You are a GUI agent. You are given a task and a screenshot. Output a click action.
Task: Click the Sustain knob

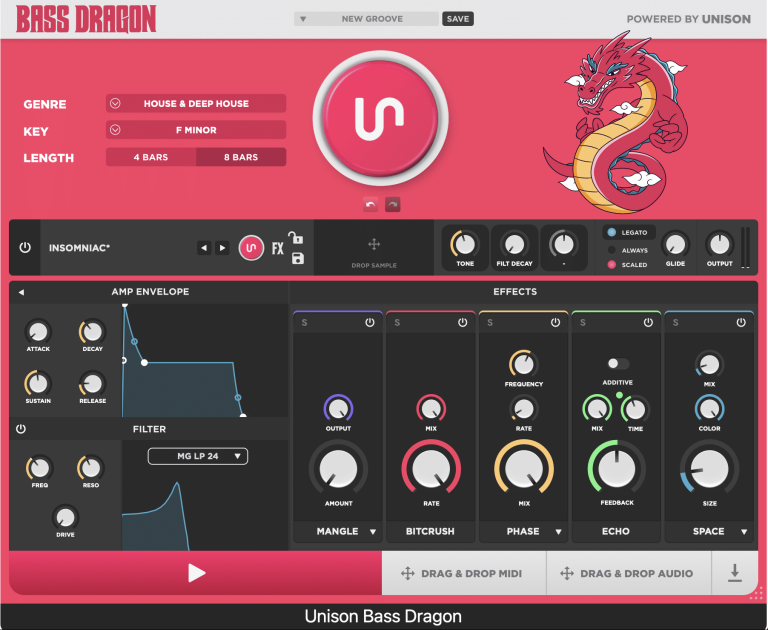[38, 384]
